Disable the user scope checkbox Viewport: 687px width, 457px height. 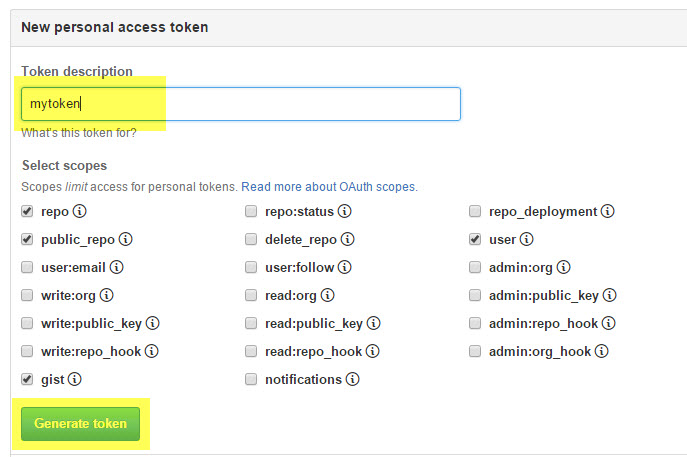475,239
